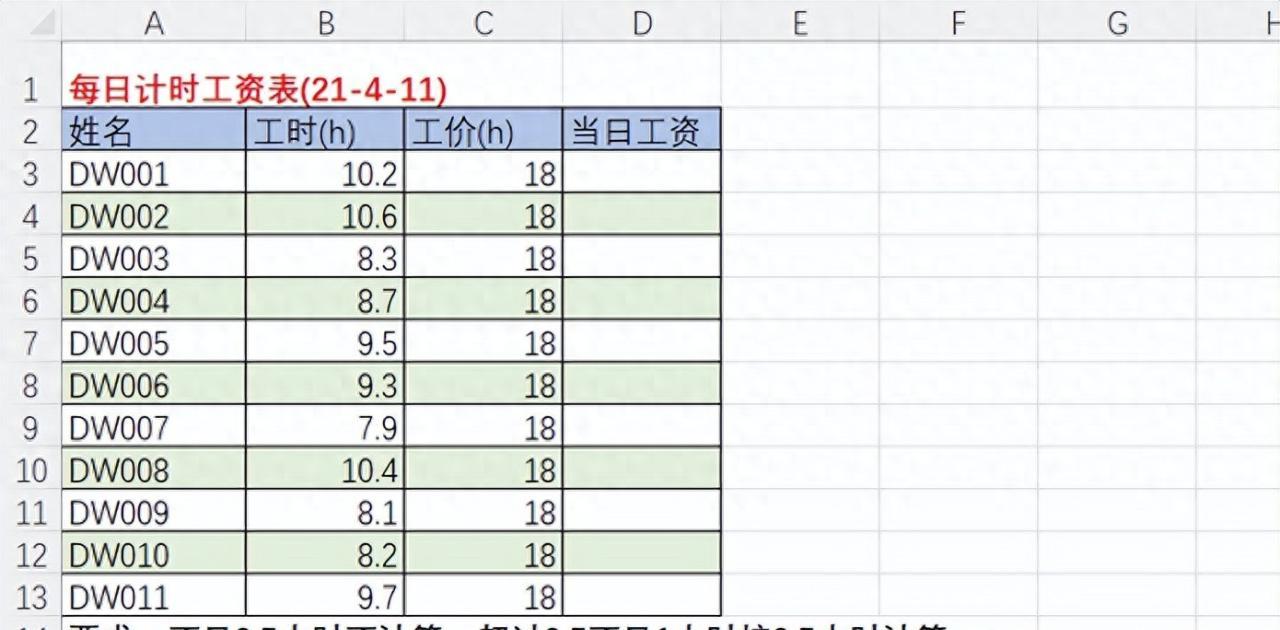Click the 8.3 hours cell for DW003
The width and height of the screenshot is (1280, 630).
click(326, 257)
